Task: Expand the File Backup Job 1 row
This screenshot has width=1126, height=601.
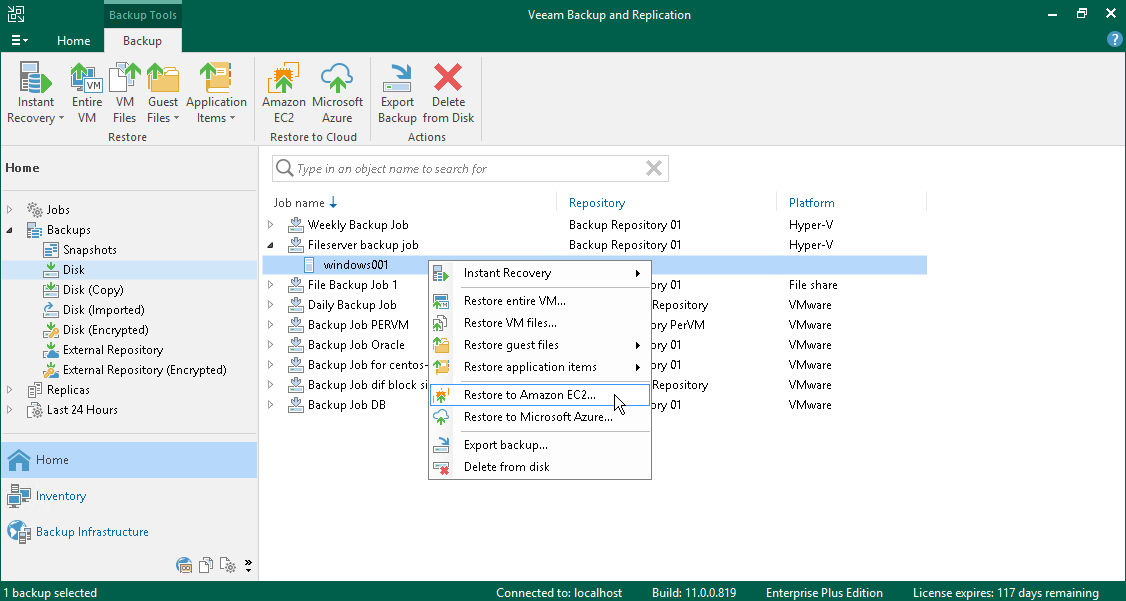Action: [x=271, y=285]
